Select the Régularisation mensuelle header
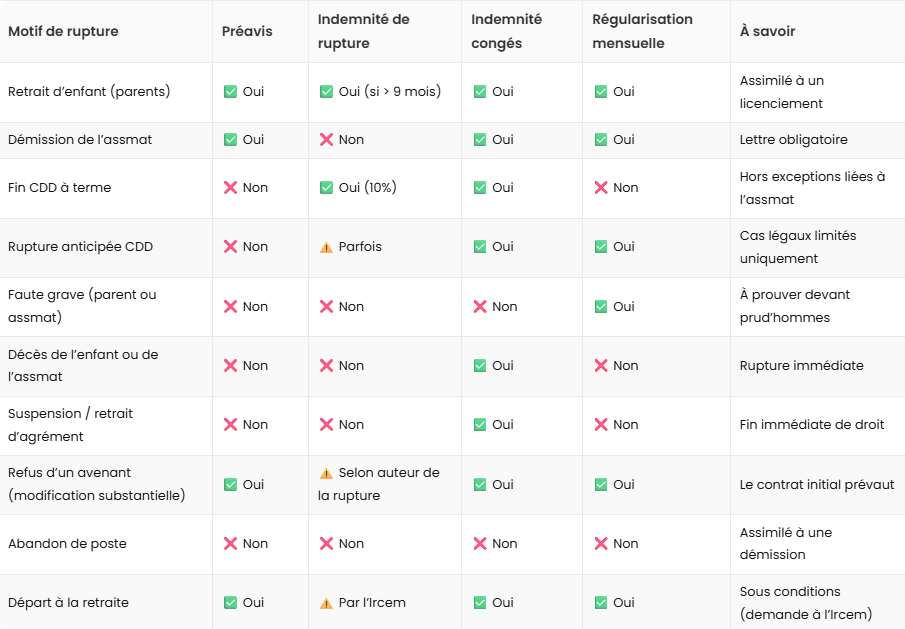The height and width of the screenshot is (629, 905). [x=642, y=30]
